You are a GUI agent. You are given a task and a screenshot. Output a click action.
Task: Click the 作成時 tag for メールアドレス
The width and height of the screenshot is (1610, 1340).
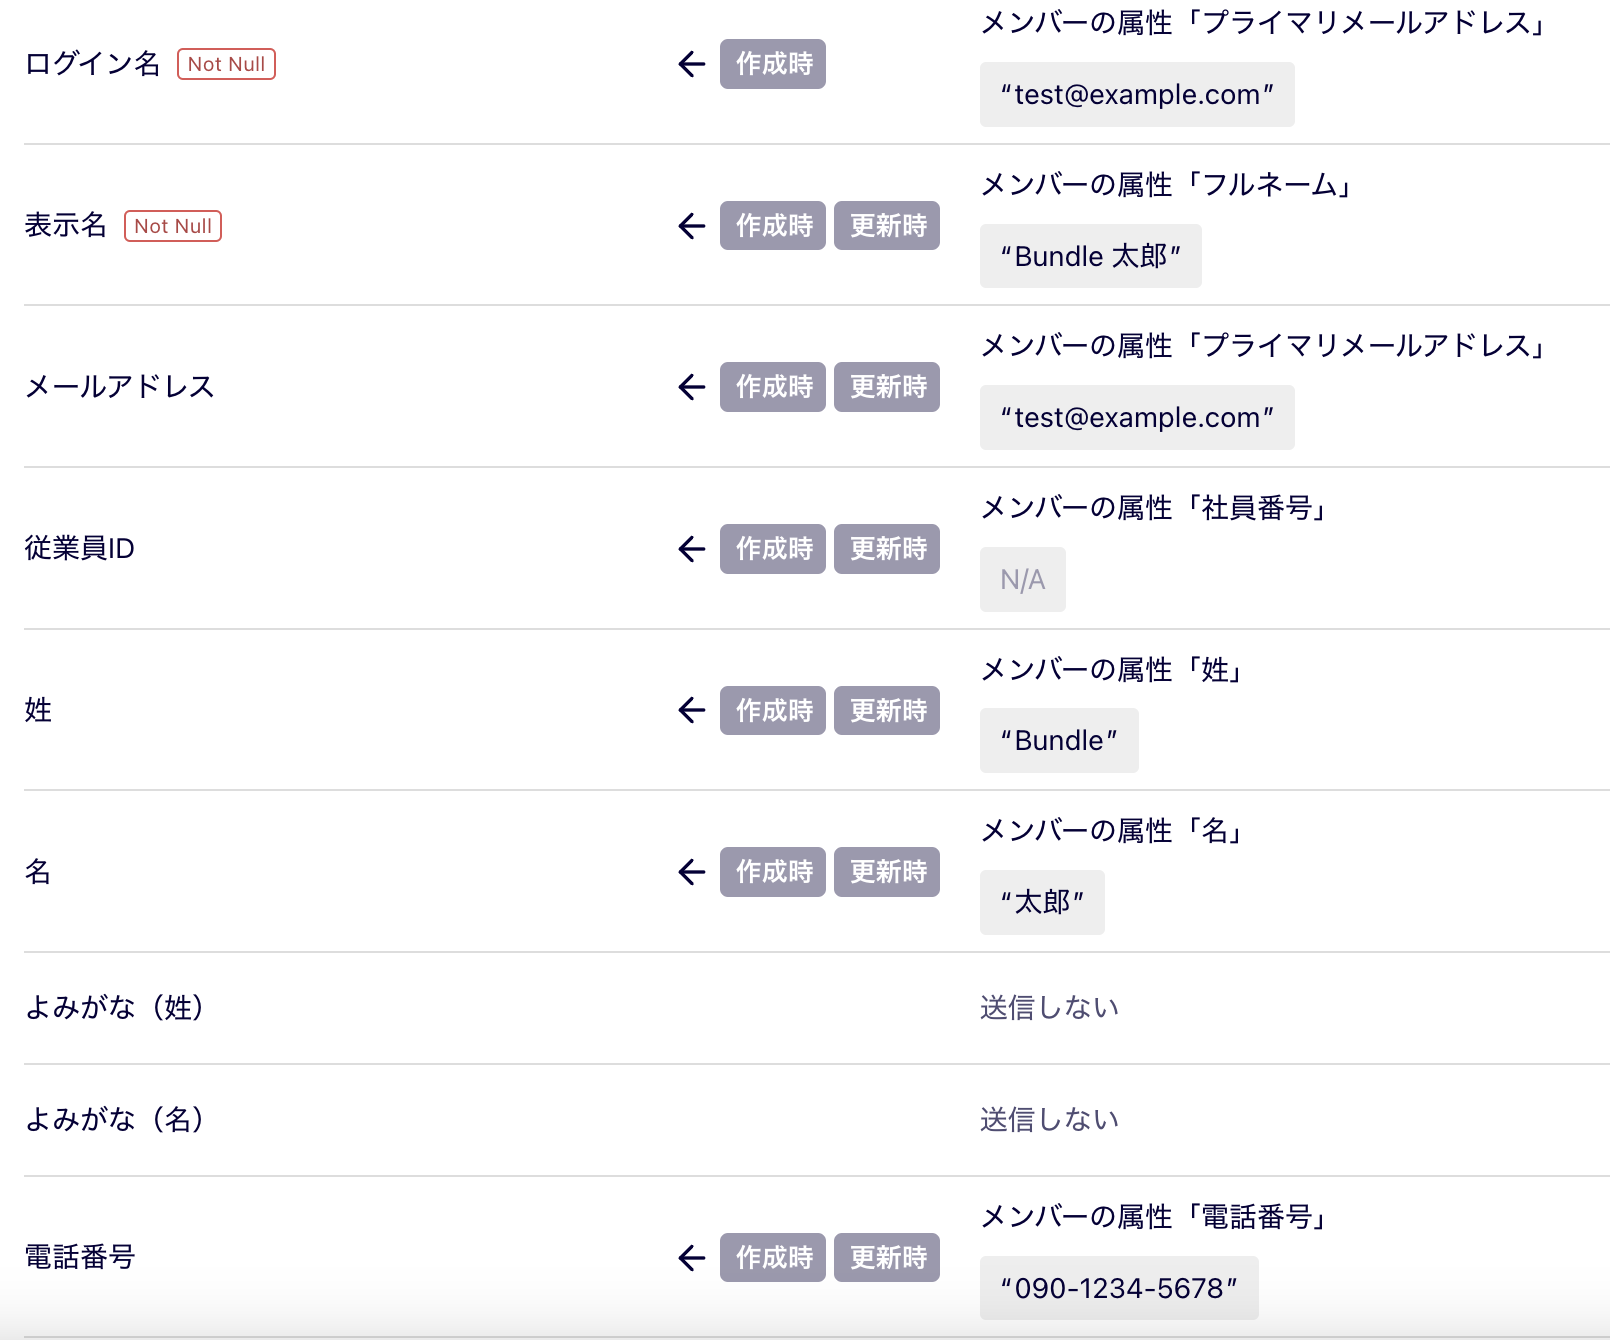pos(773,387)
